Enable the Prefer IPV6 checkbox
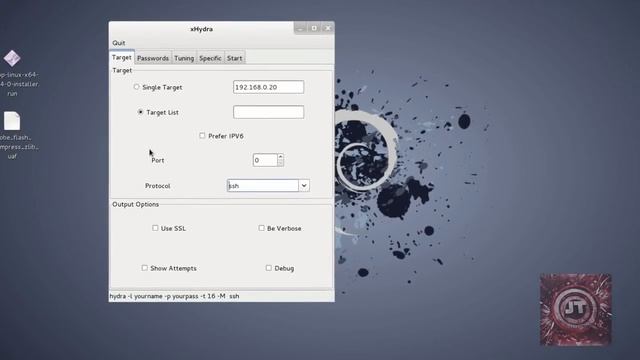Viewport: 640px width, 360px height. point(202,136)
